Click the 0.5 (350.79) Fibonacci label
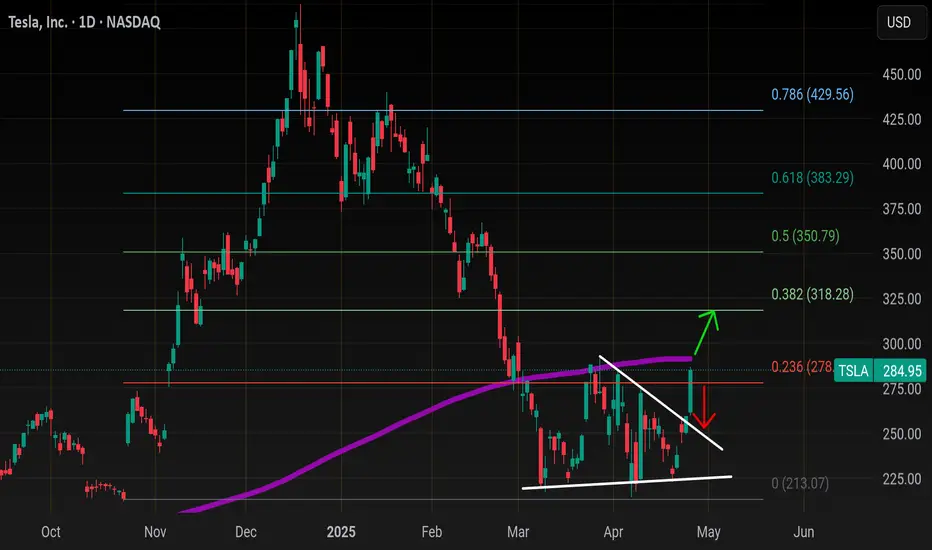 tap(805, 236)
